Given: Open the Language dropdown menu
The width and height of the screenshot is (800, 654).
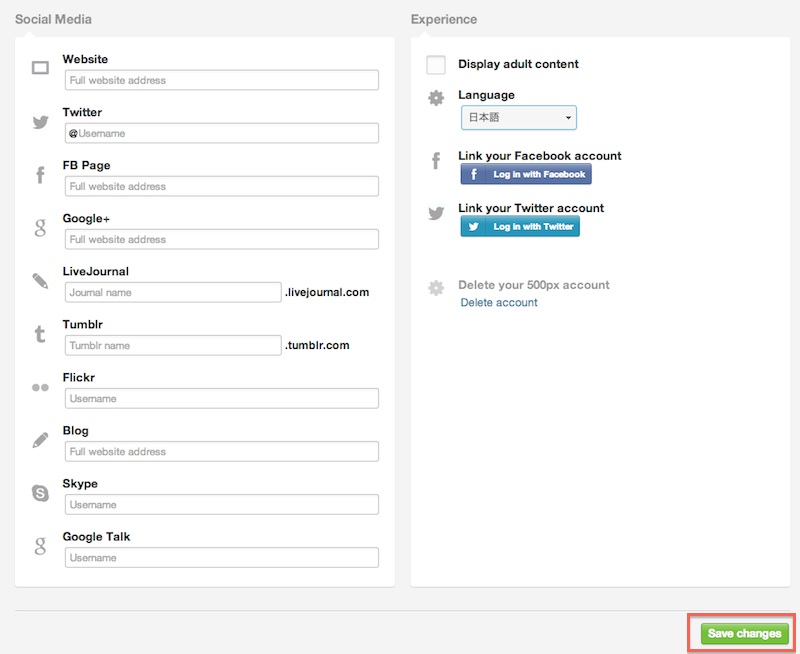Looking at the screenshot, I should (x=518, y=118).
